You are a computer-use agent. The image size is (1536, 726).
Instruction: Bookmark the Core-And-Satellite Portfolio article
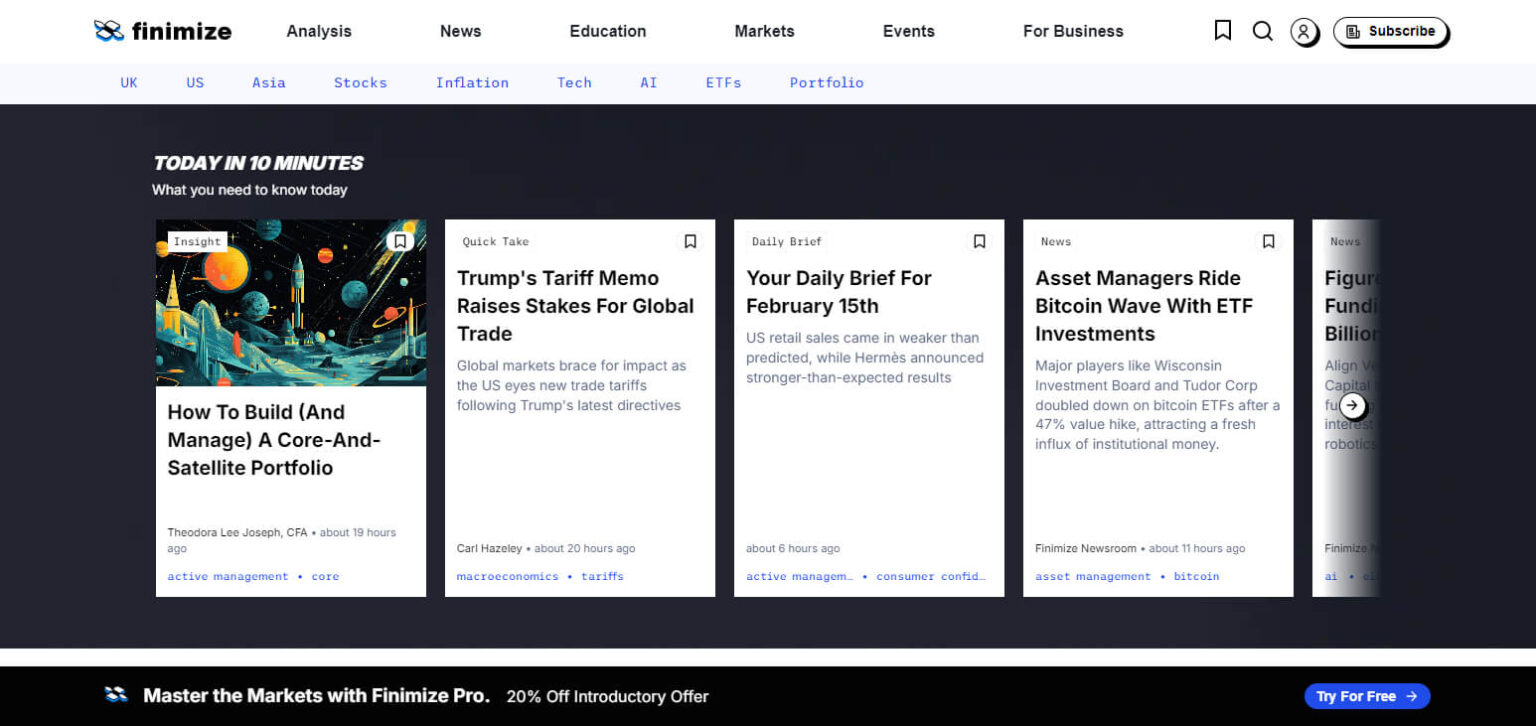pos(400,241)
